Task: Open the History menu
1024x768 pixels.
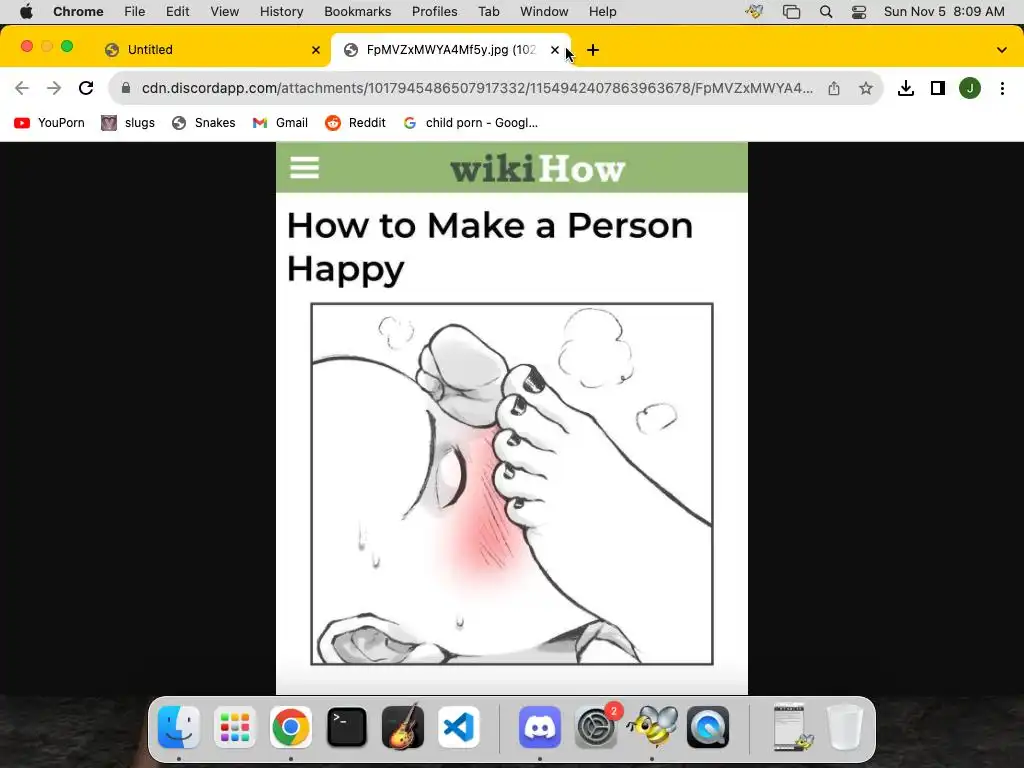Action: 281,12
